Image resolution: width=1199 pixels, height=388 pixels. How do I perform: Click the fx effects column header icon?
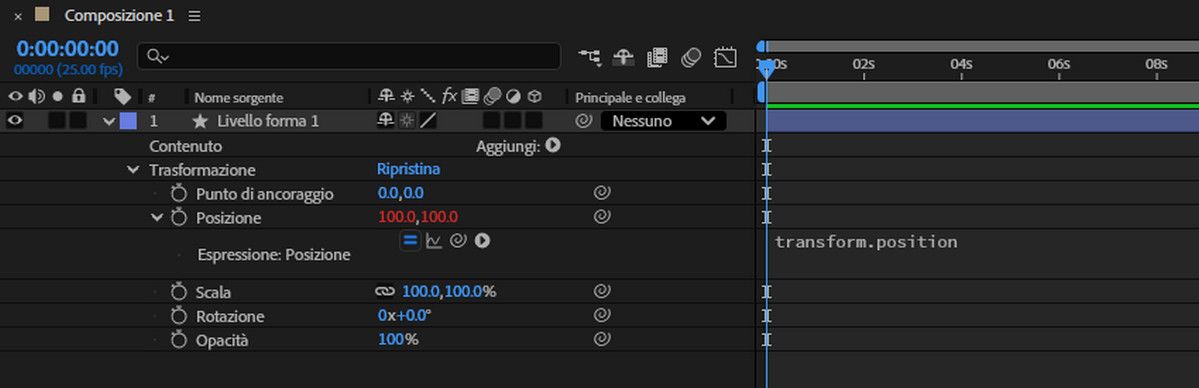450,96
